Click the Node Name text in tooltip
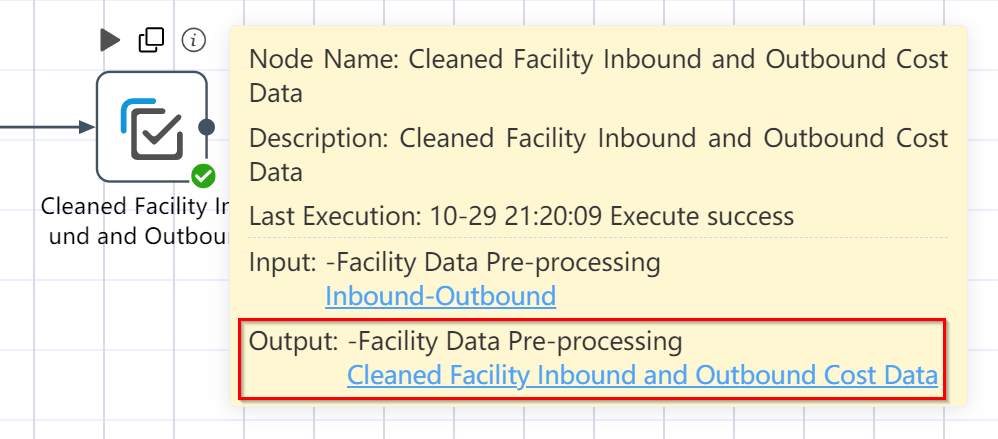This screenshot has width=998, height=439. point(598,76)
